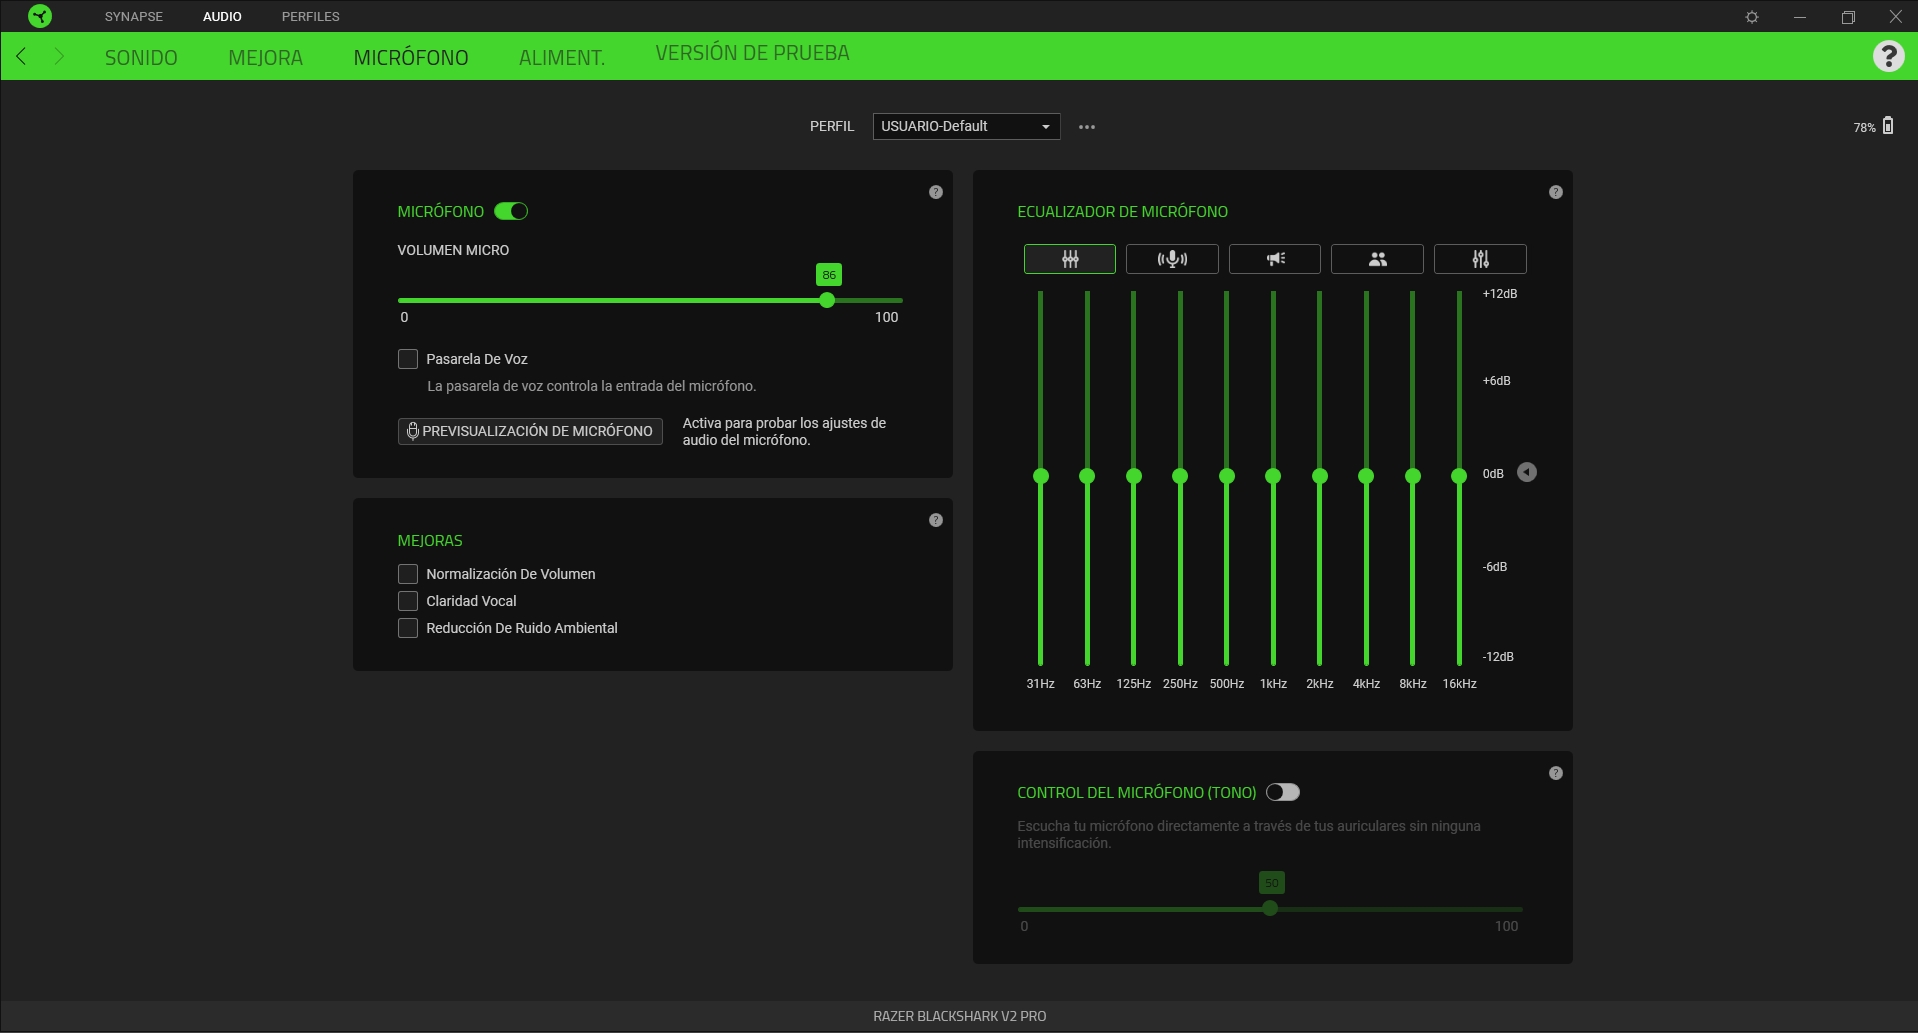Click the 1kHz equalizer band handle

click(1273, 476)
